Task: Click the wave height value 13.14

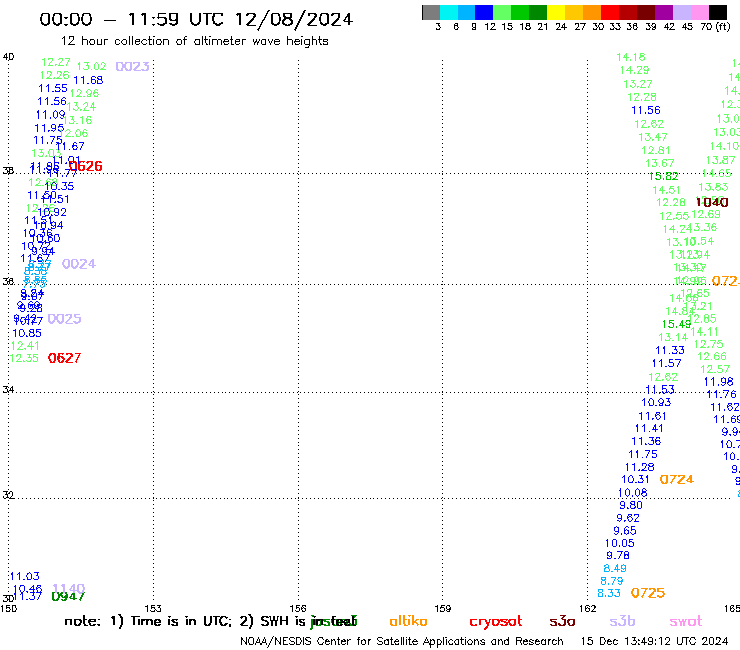Action: (x=673, y=338)
